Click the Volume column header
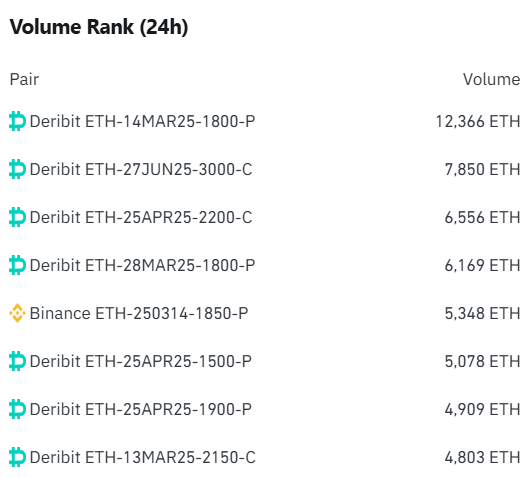 [x=491, y=79]
